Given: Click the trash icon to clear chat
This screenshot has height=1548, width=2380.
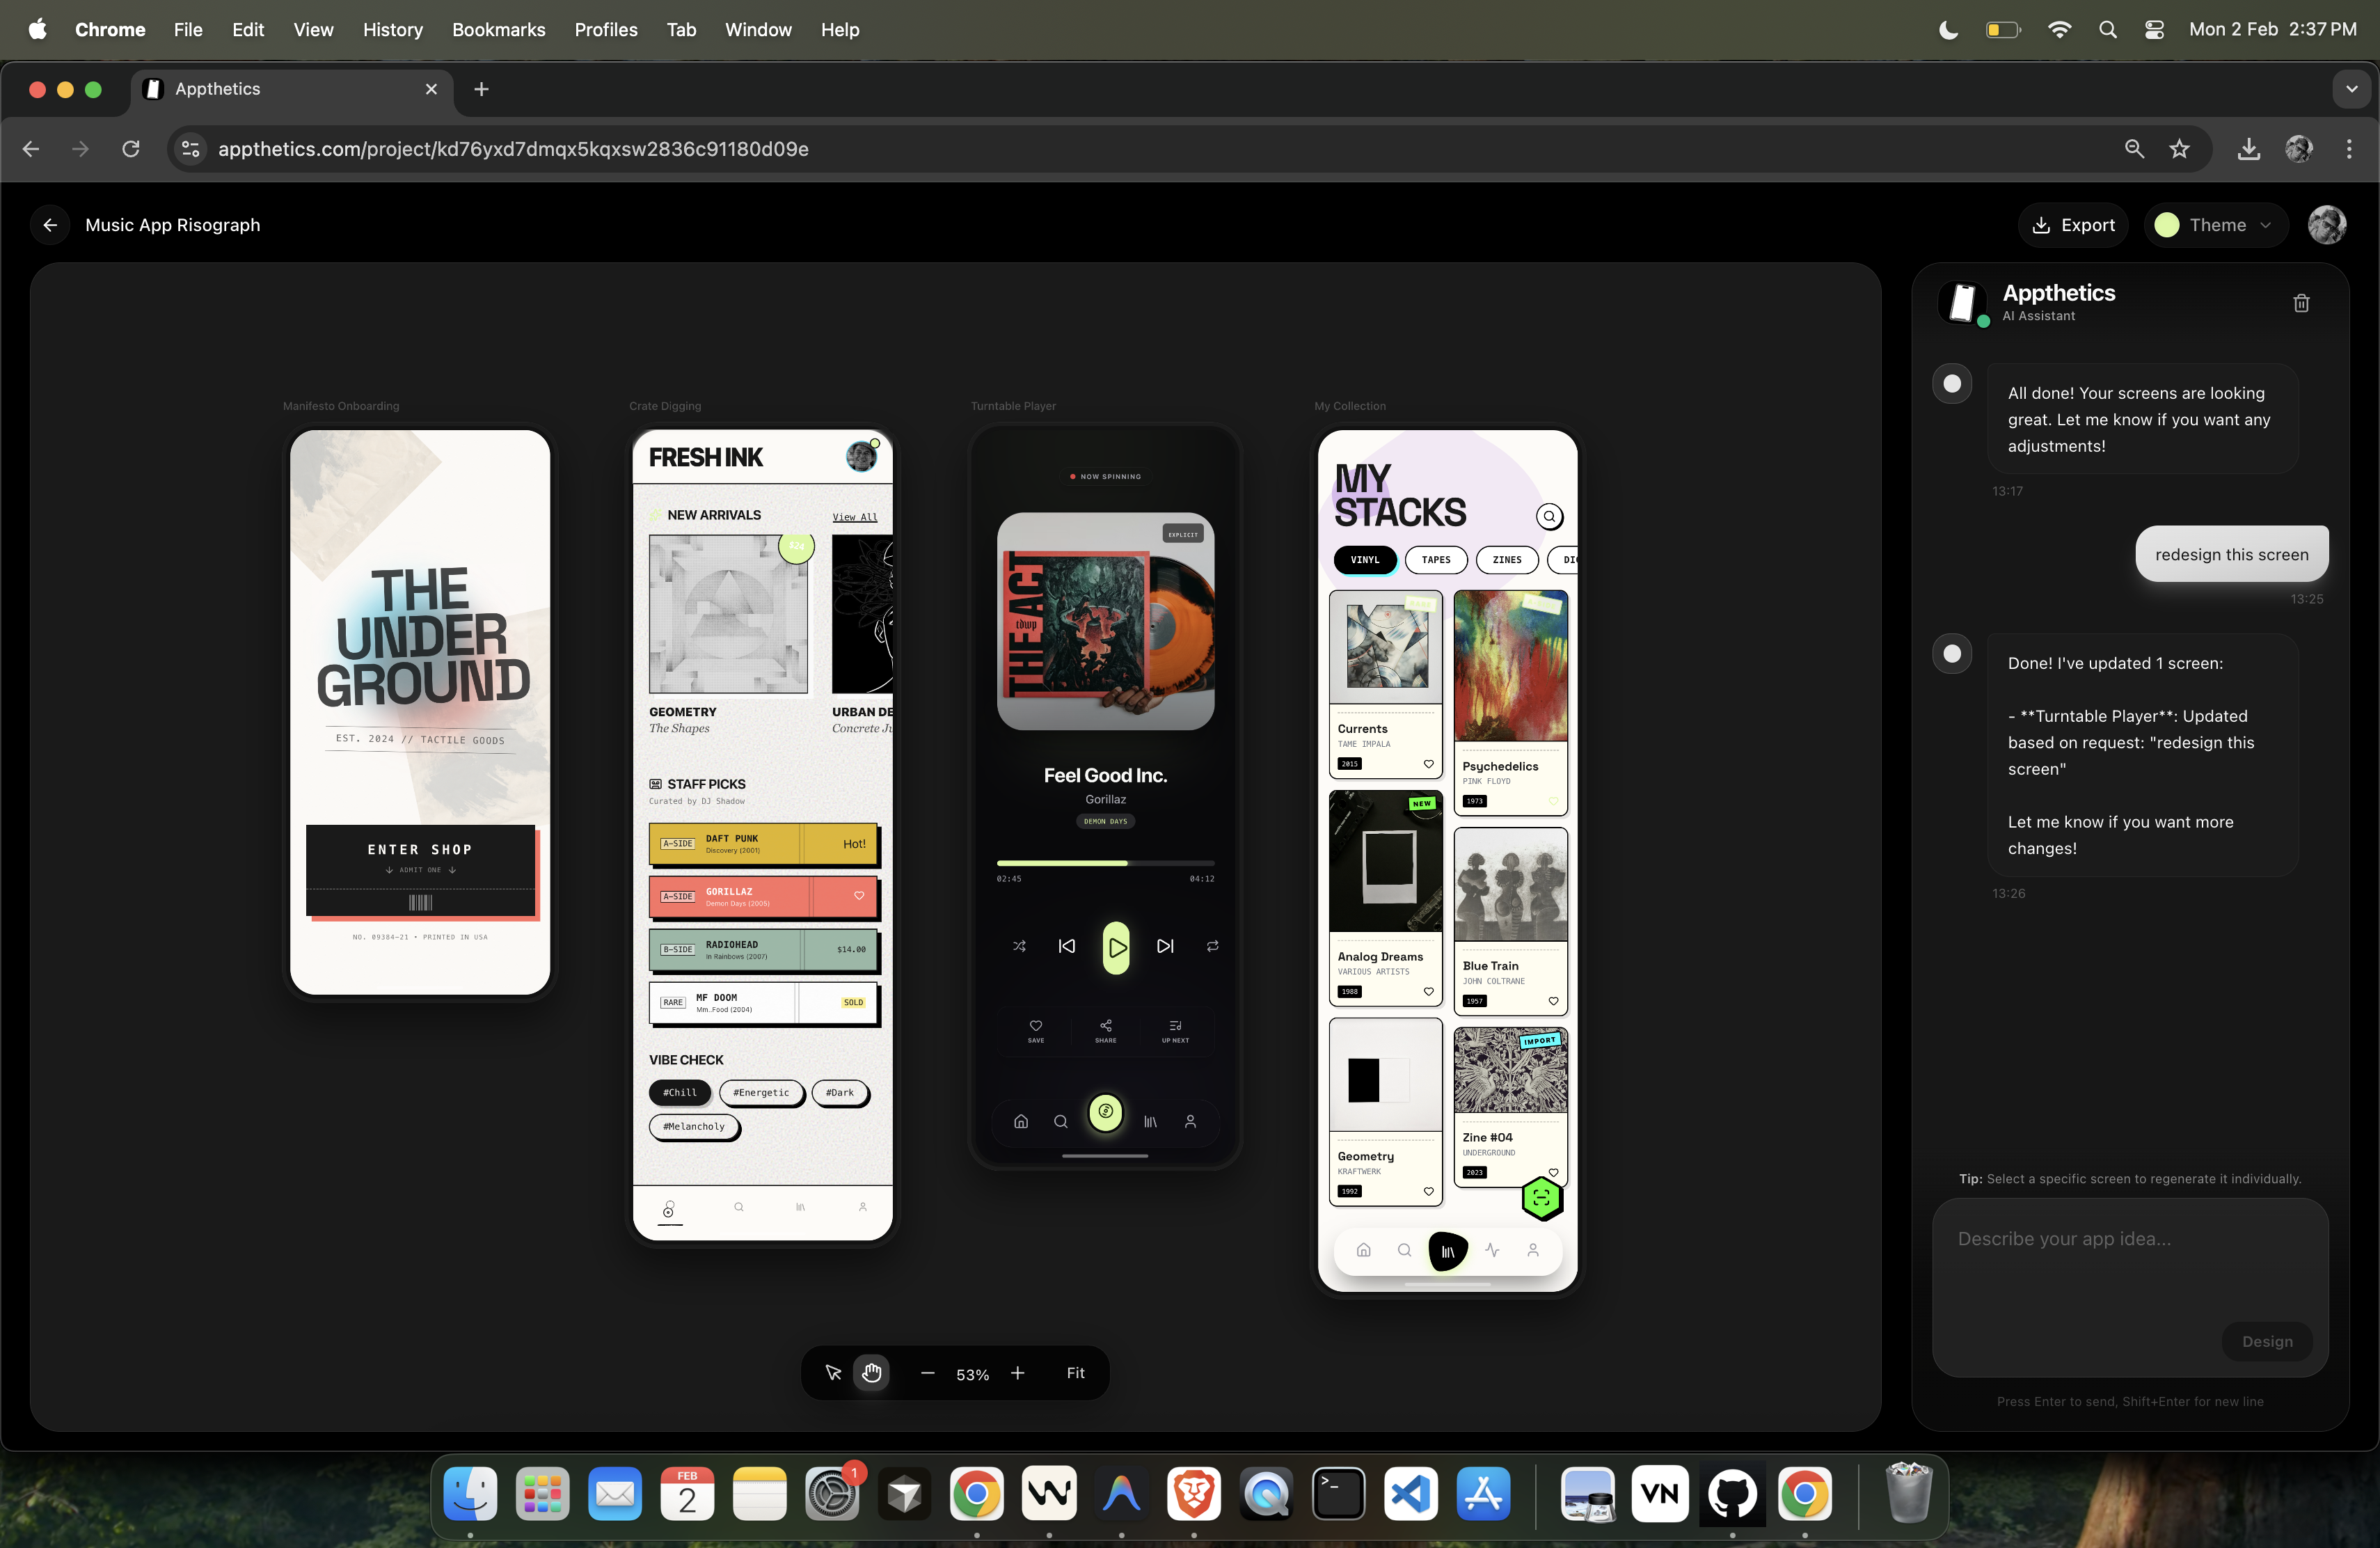Looking at the screenshot, I should (x=2301, y=303).
